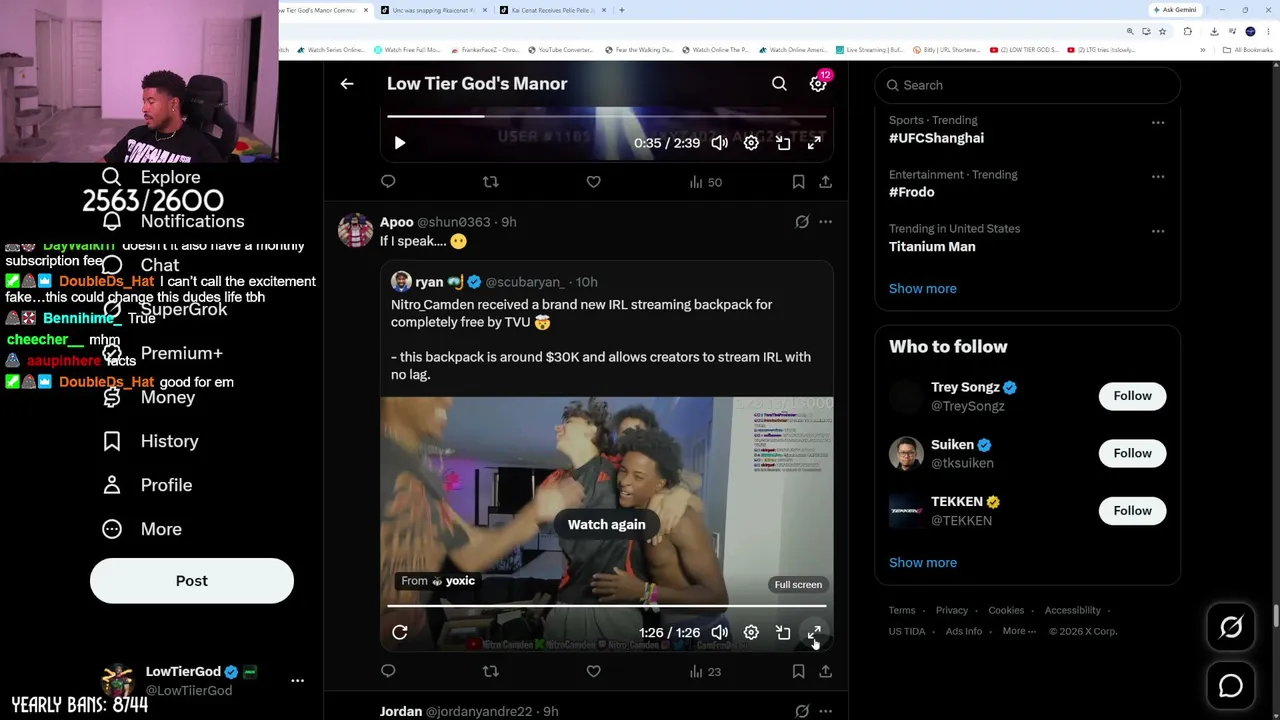This screenshot has width=1280, height=720.
Task: Open Grok actions on Jordan's post
Action: pos(802,711)
